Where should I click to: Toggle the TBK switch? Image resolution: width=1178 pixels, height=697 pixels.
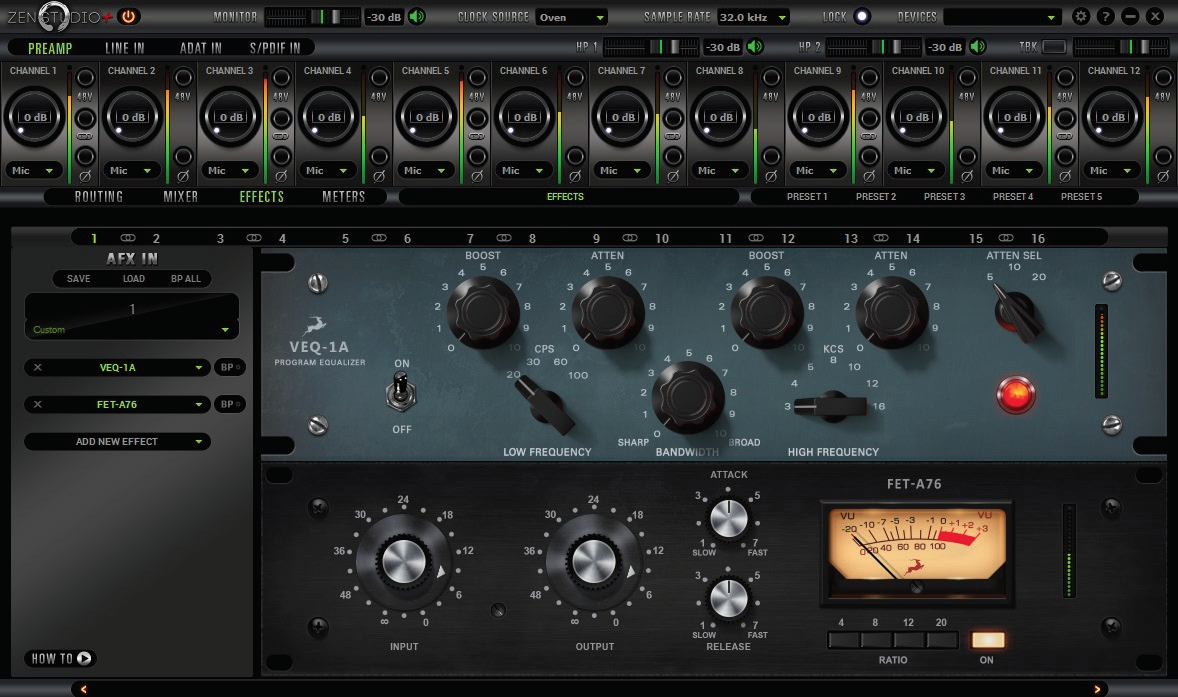[x=1054, y=47]
